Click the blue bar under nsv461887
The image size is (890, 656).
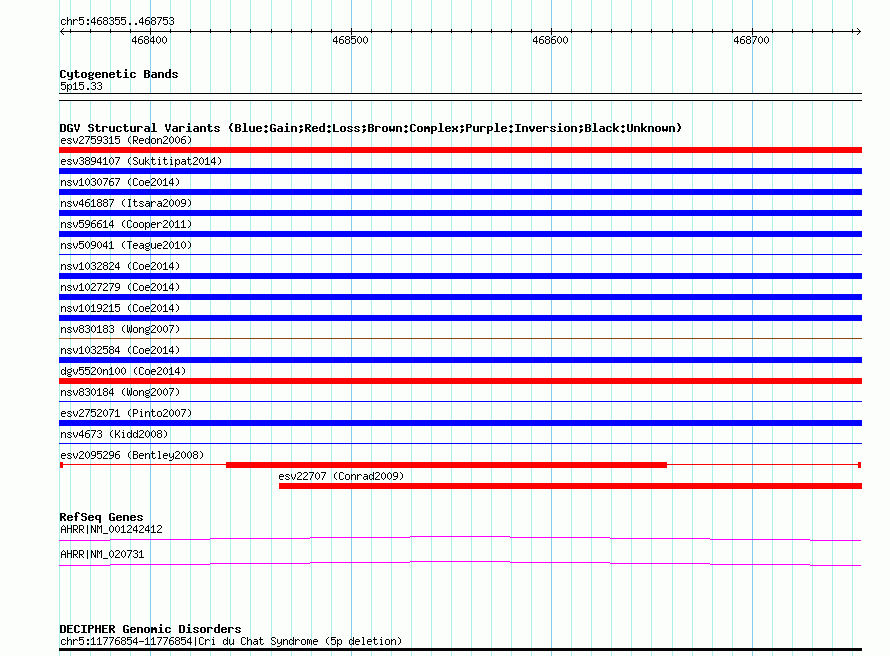(x=460, y=213)
